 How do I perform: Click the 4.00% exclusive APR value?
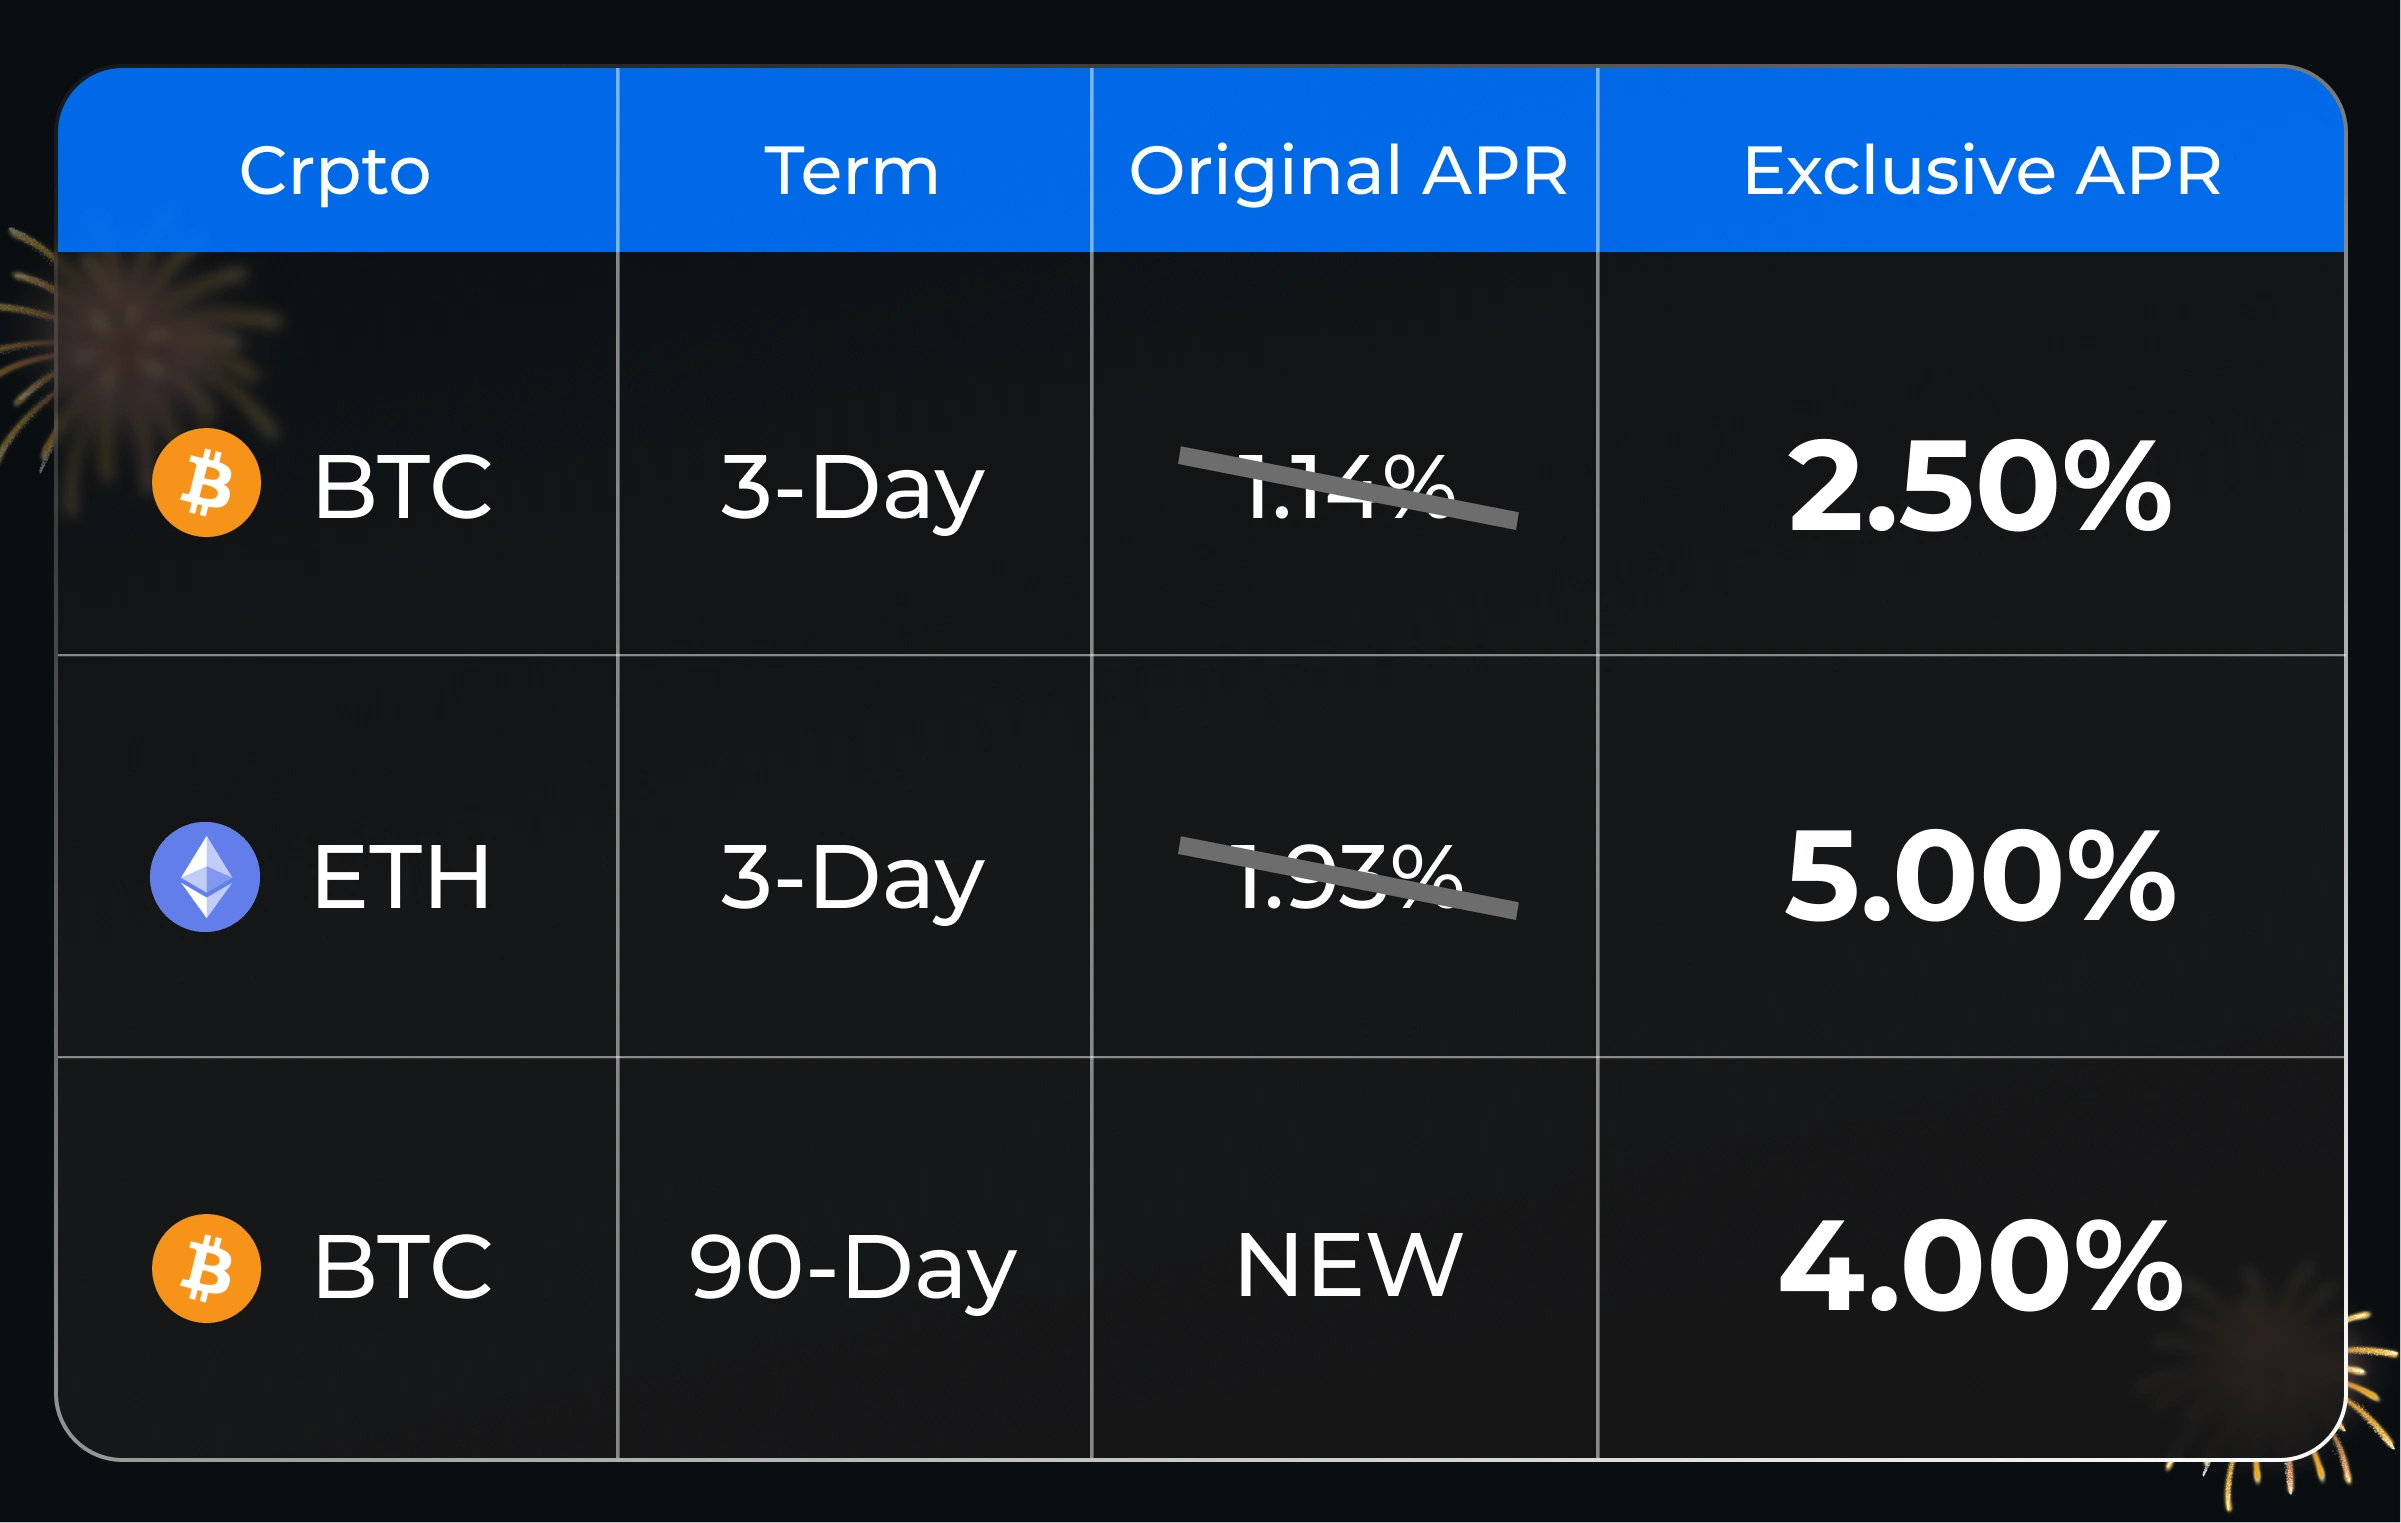[x=1981, y=1267]
